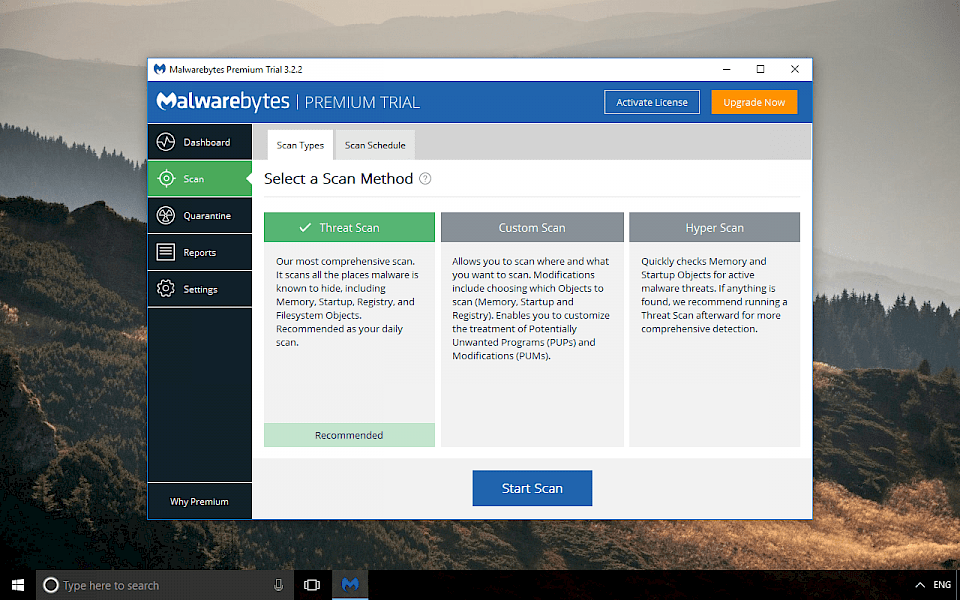
Task: Switch to the Scan Schedule tab
Action: tap(375, 145)
